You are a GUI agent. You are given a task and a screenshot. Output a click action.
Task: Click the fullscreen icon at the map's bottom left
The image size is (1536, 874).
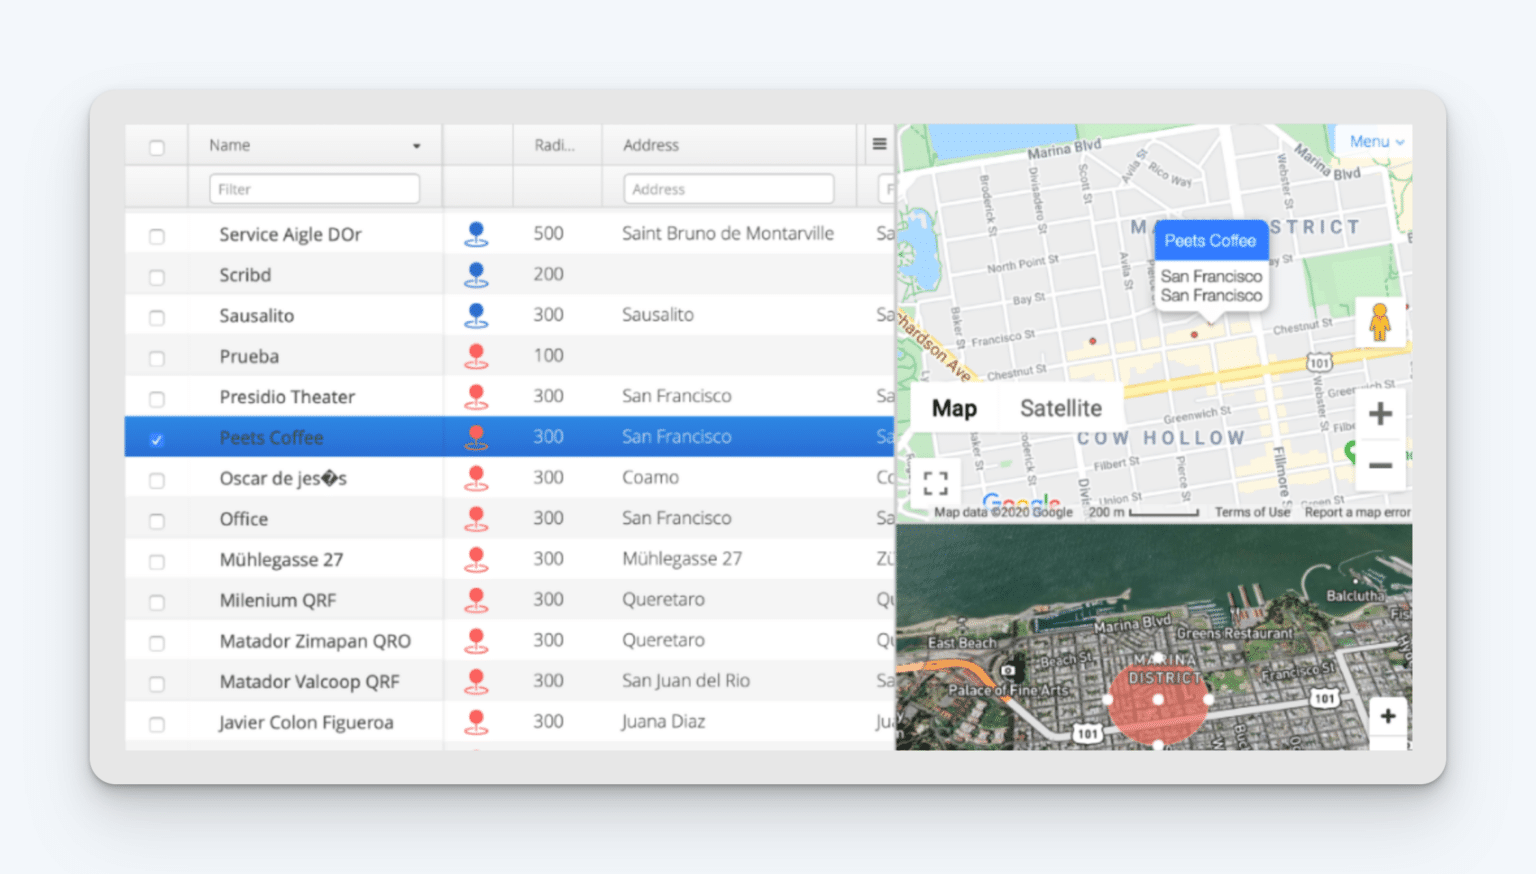(x=936, y=481)
